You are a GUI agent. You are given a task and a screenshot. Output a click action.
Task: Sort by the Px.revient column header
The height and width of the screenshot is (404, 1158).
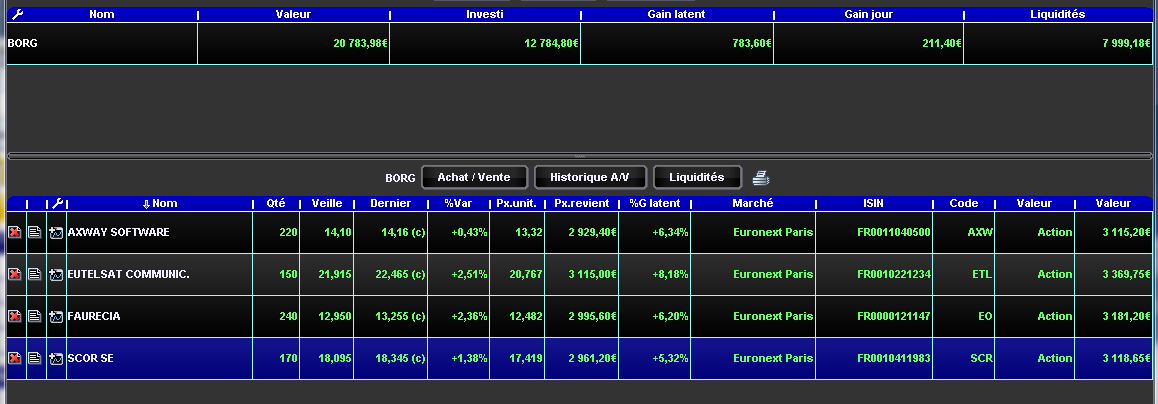(x=581, y=203)
